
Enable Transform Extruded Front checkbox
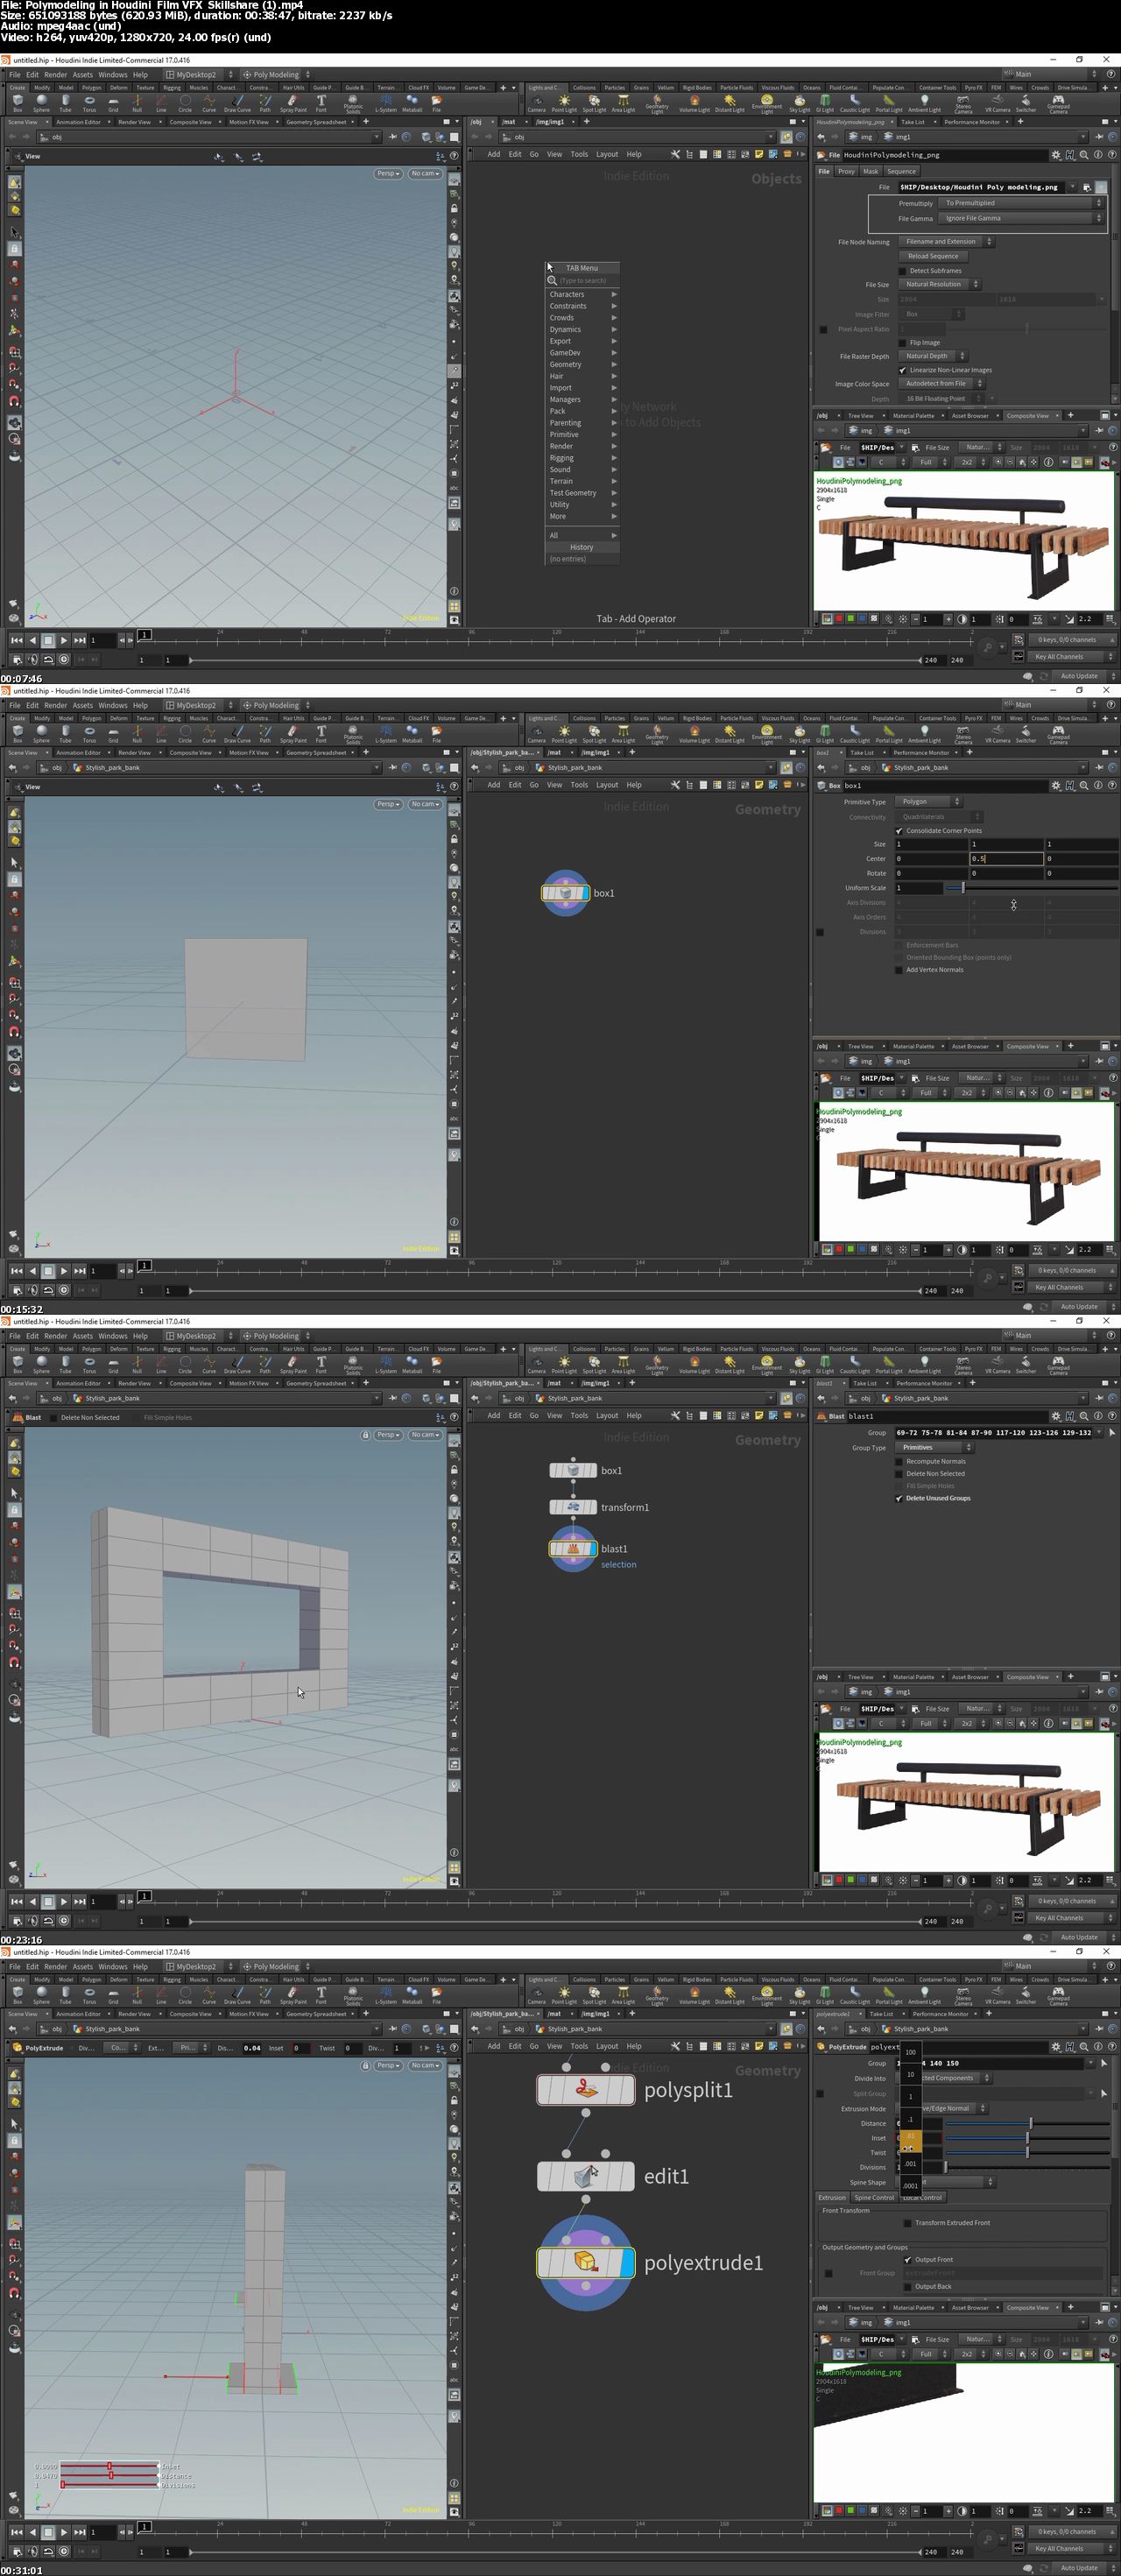907,2222
